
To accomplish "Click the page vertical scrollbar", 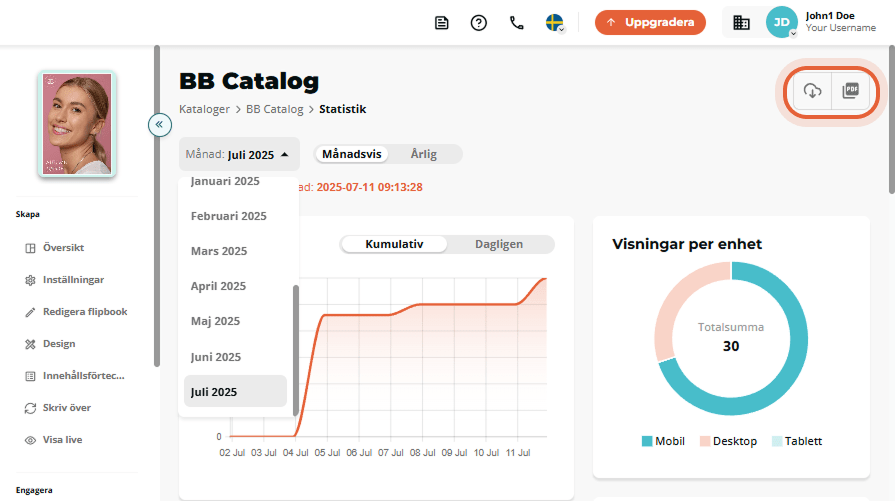I will 892,120.
